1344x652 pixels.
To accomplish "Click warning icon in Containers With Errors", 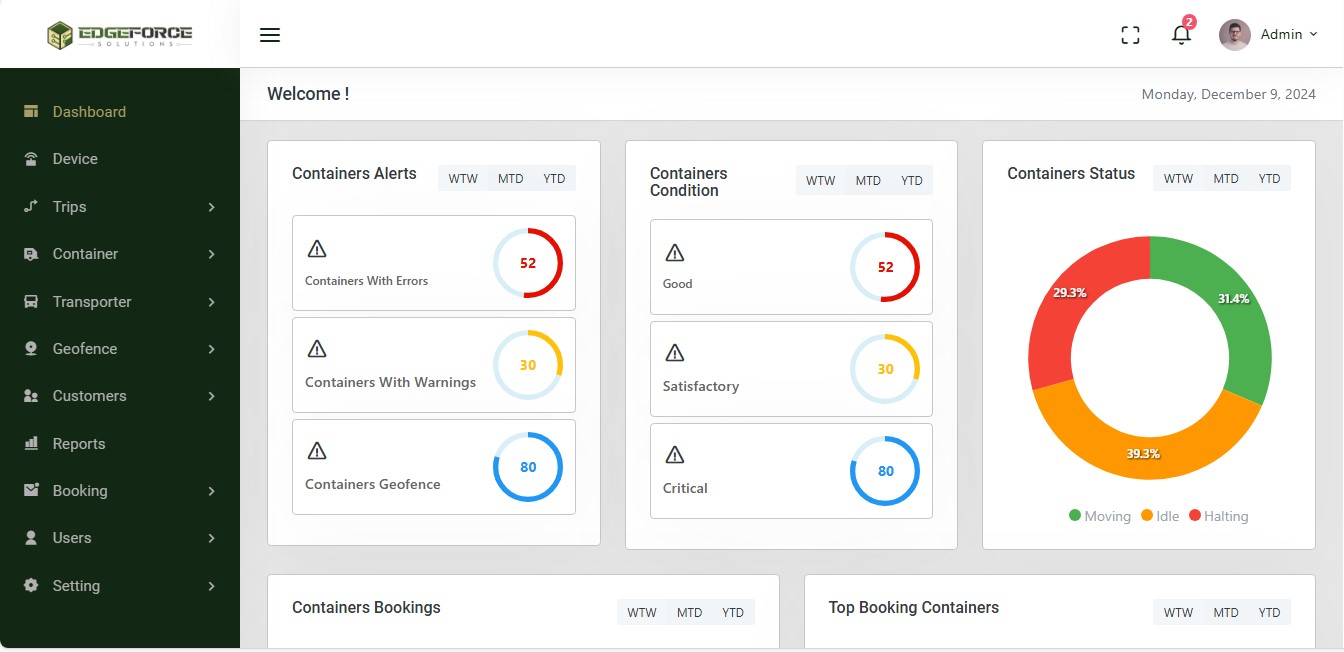I will [x=317, y=249].
